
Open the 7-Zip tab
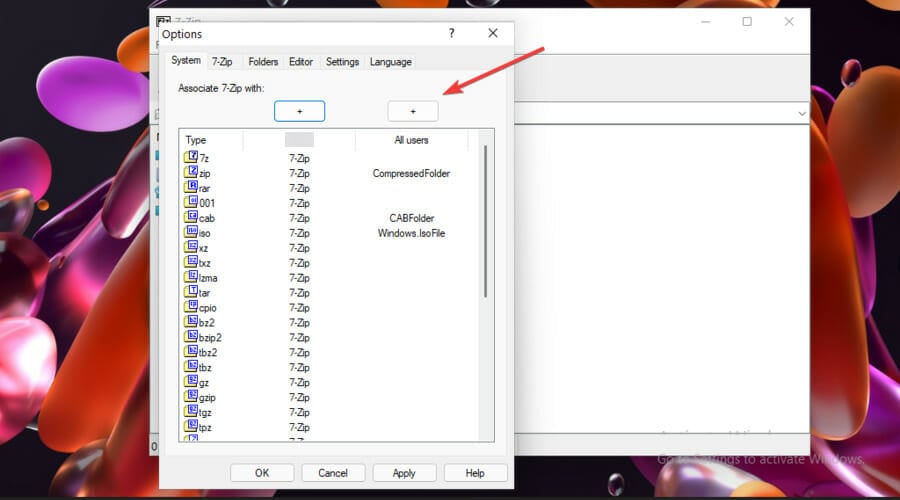tap(222, 62)
